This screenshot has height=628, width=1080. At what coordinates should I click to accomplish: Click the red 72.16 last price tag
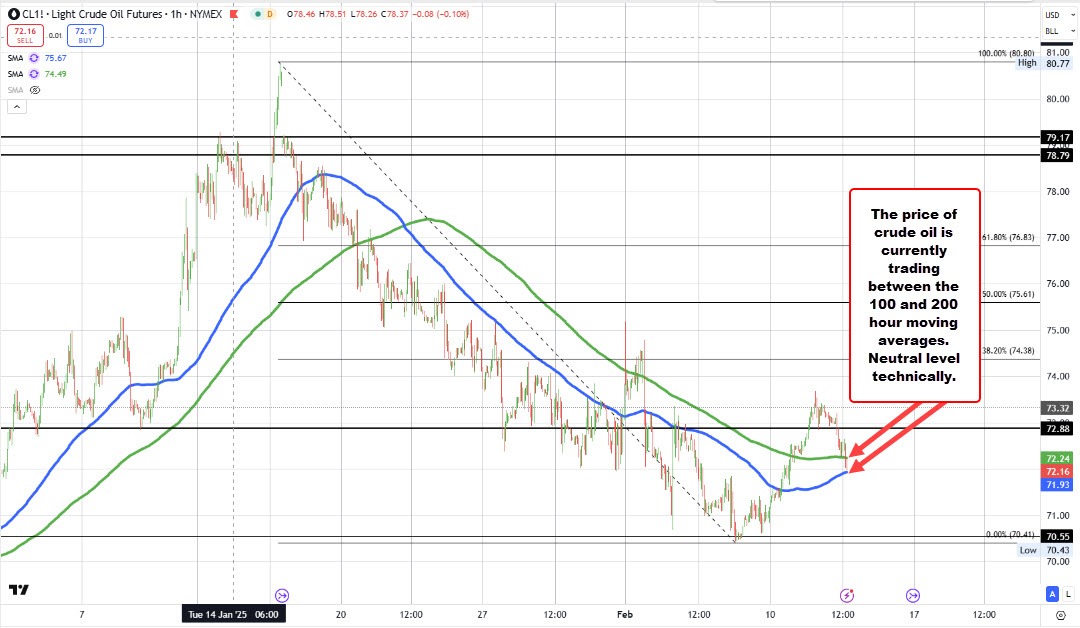click(x=1057, y=472)
